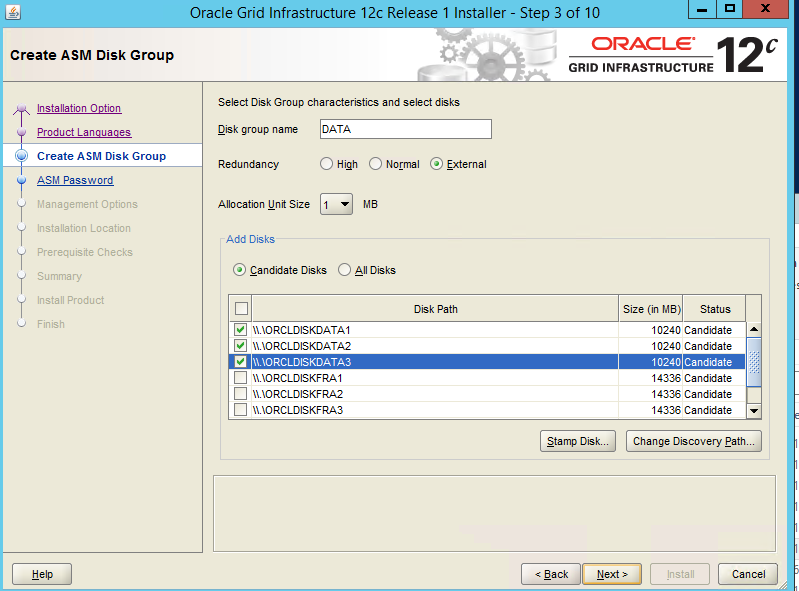Go to Installation Option step
The width and height of the screenshot is (799, 591).
click(x=79, y=108)
